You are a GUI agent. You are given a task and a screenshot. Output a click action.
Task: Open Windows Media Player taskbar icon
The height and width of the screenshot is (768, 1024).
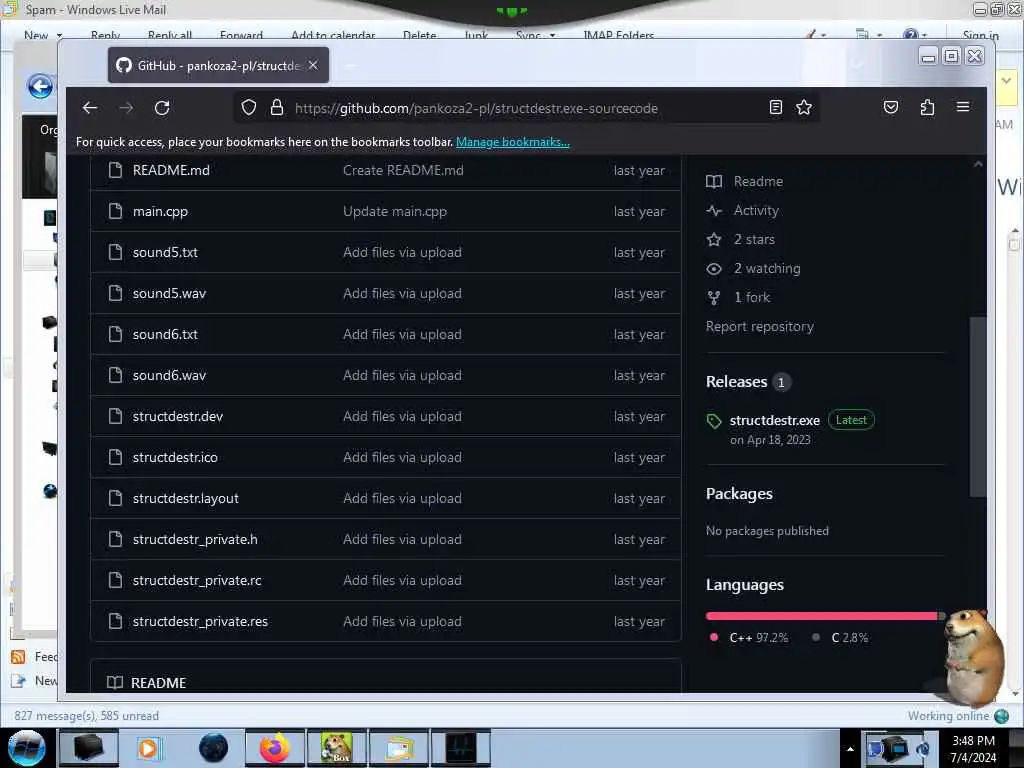point(148,748)
